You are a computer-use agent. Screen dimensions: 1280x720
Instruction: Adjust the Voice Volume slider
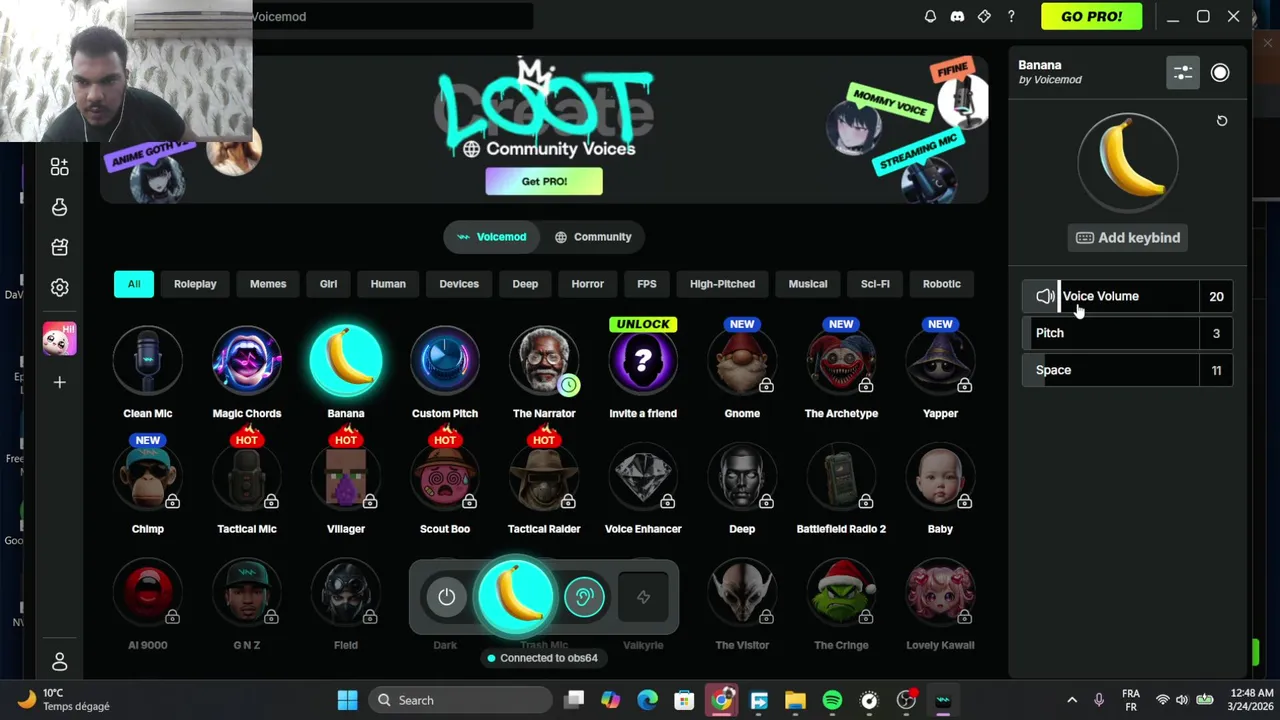click(x=1127, y=296)
